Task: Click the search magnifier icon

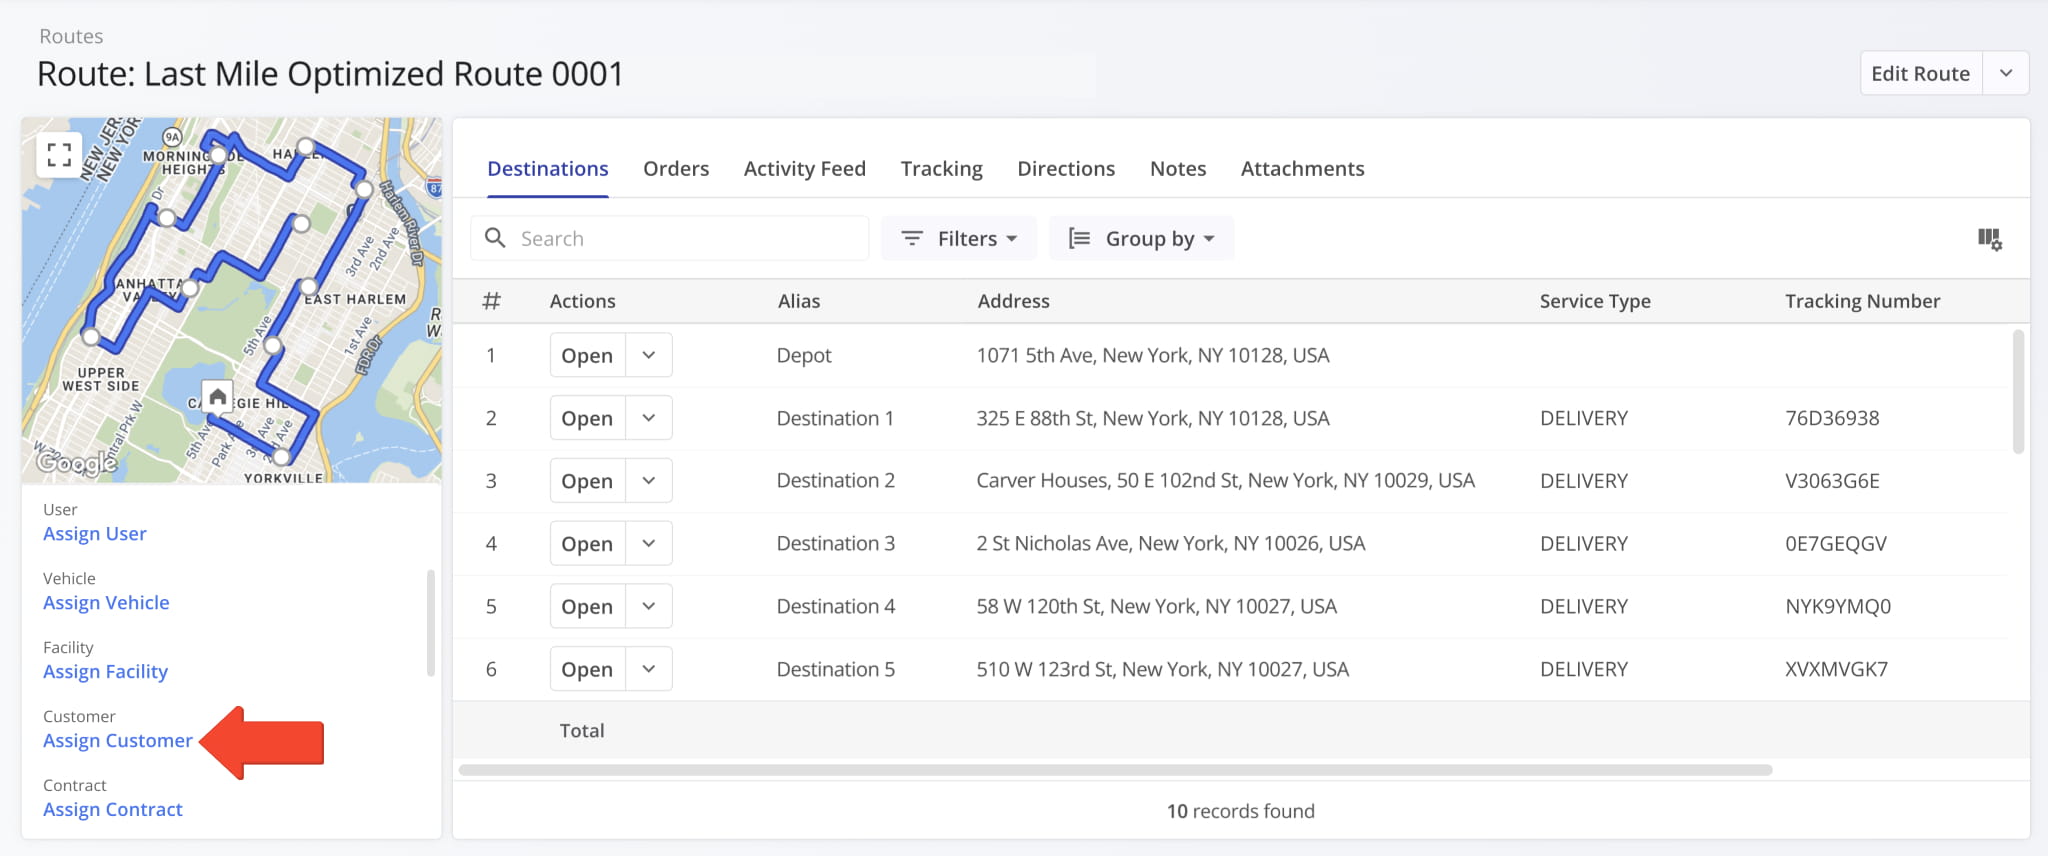Action: click(495, 238)
